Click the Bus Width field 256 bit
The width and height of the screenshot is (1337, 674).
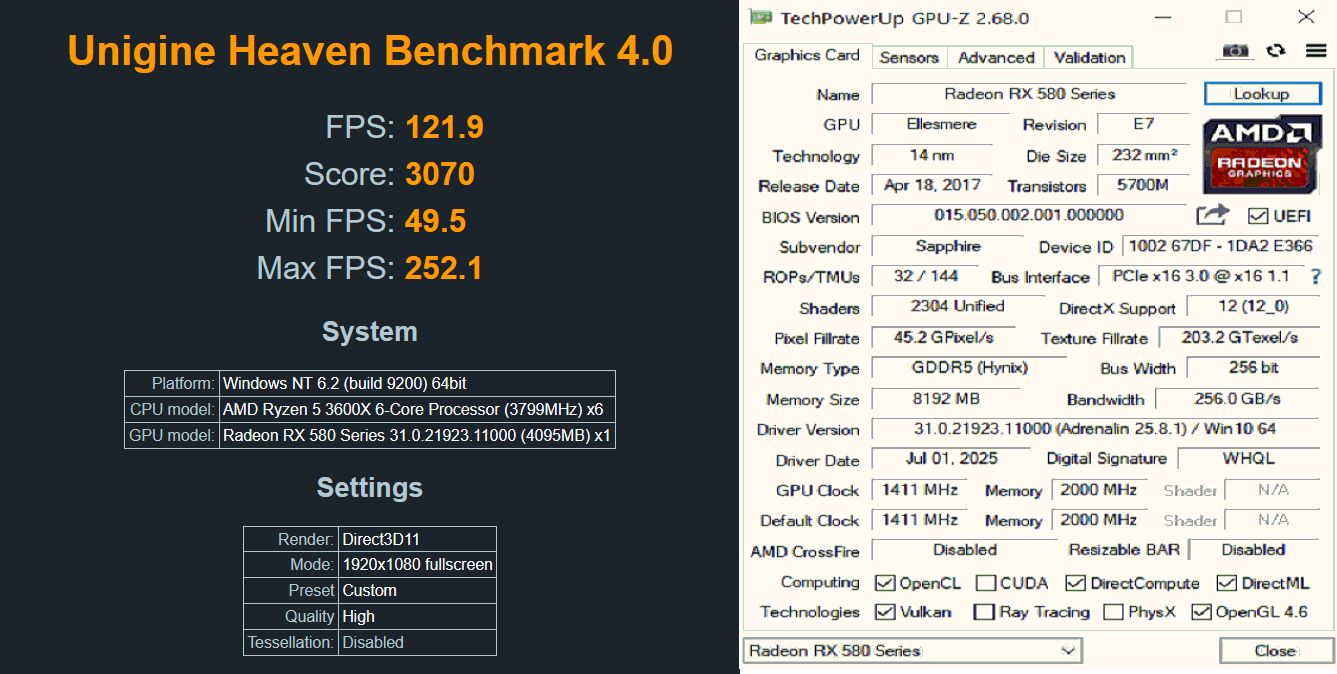(1254, 367)
